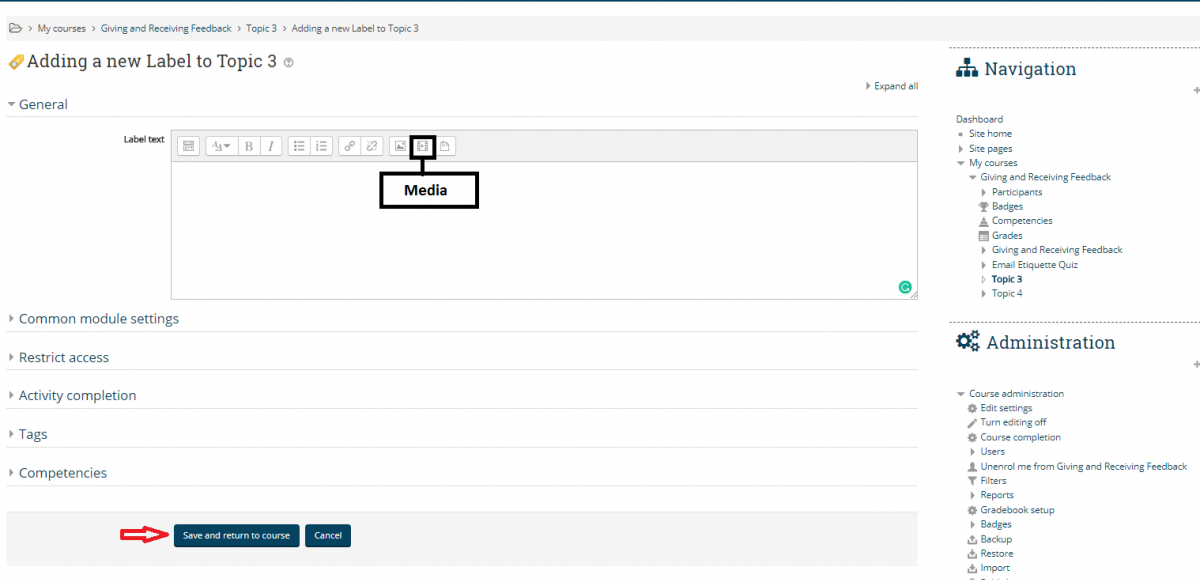The height and width of the screenshot is (582, 1200).
Task: Insert a hyperlink using the link icon
Action: [x=349, y=146]
